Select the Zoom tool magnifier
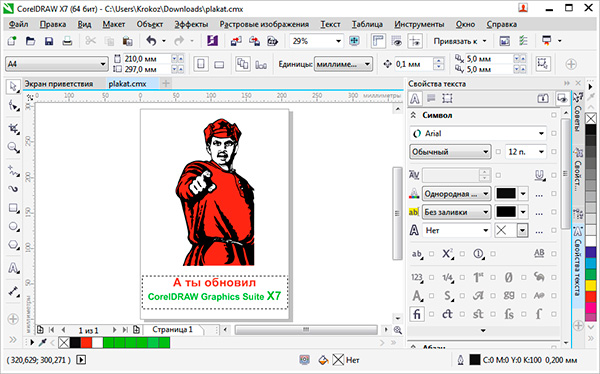The width and height of the screenshot is (600, 374). coord(13,147)
